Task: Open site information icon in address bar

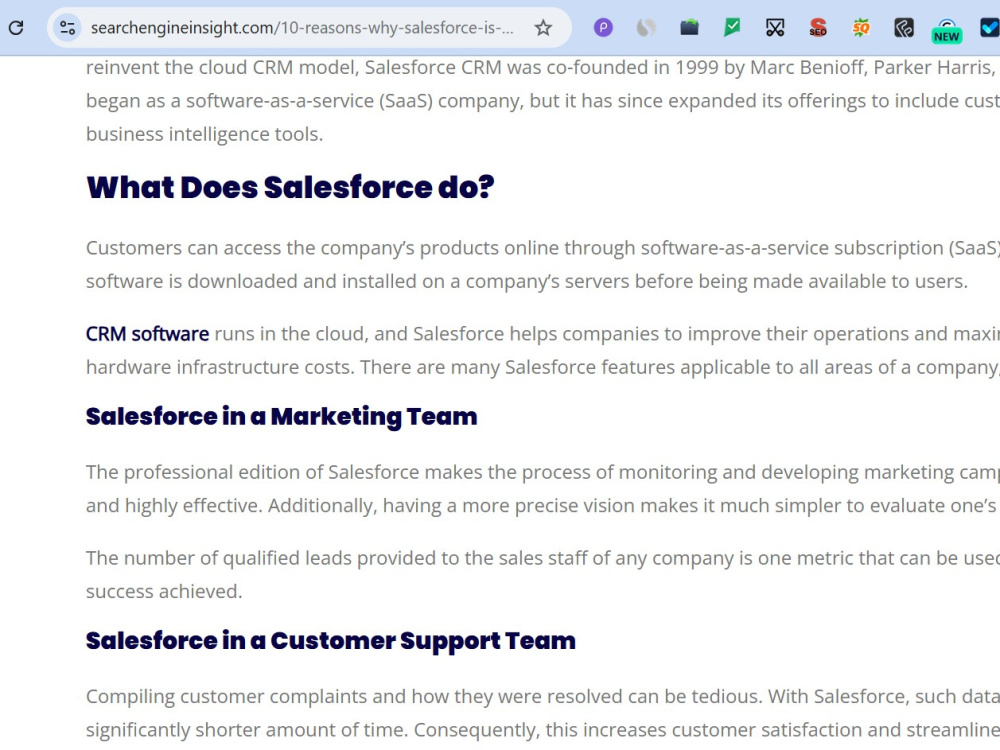Action: click(x=67, y=27)
